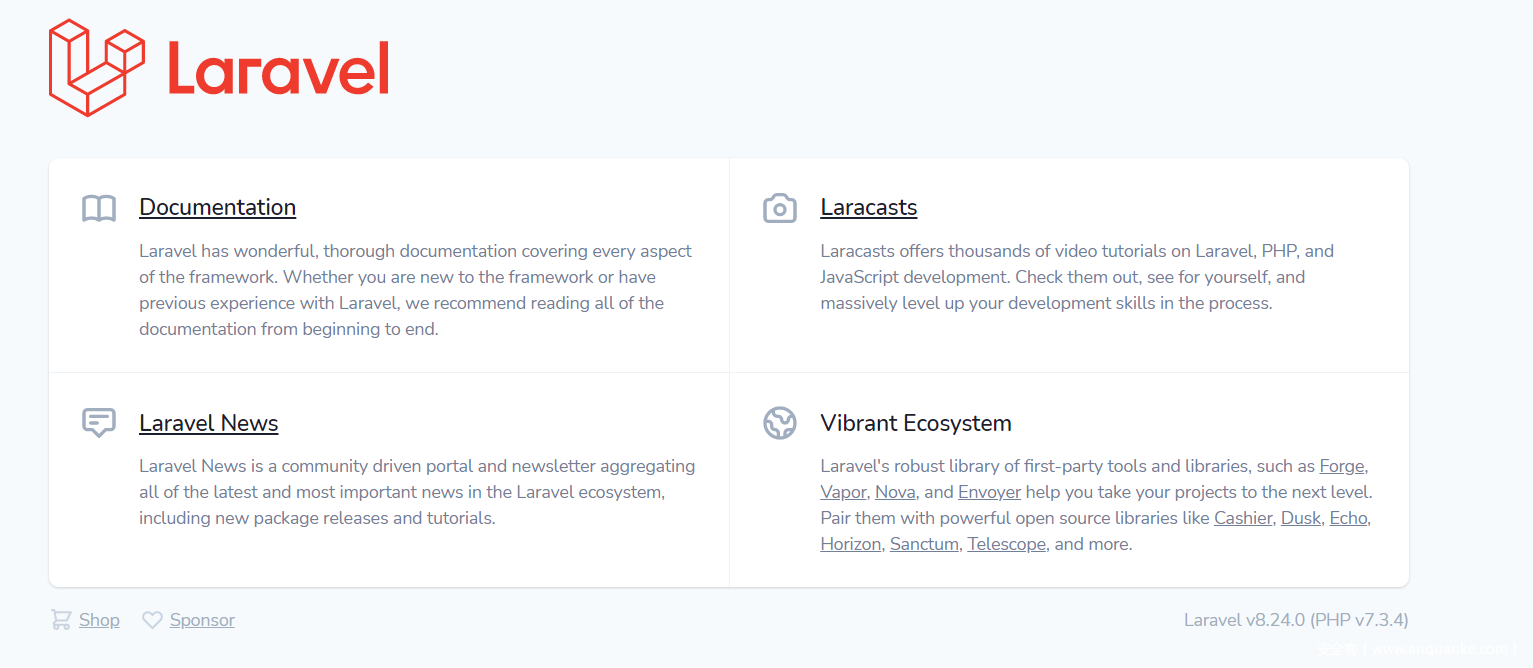The image size is (1533, 668).
Task: Open the Dusk link
Action: pyautogui.click(x=1301, y=518)
